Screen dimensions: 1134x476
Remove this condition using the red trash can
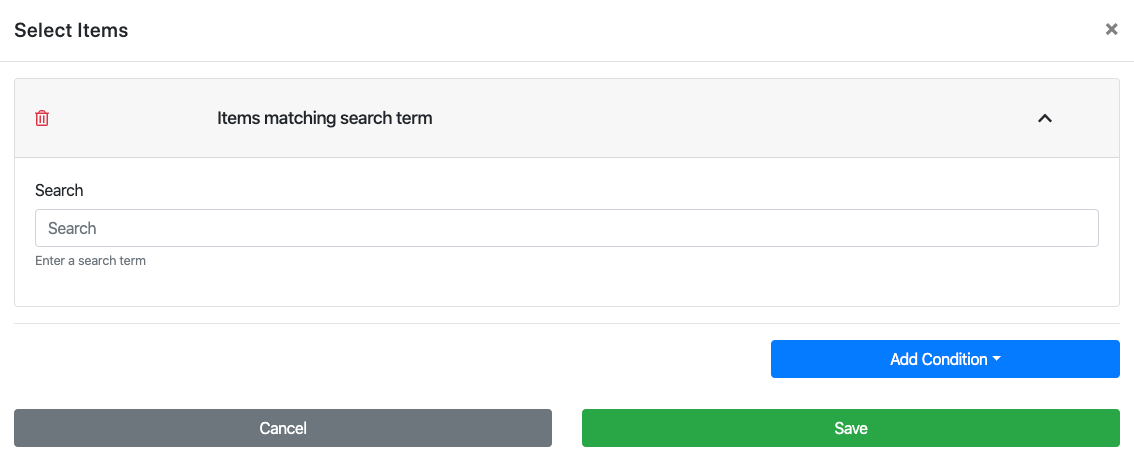[42, 118]
